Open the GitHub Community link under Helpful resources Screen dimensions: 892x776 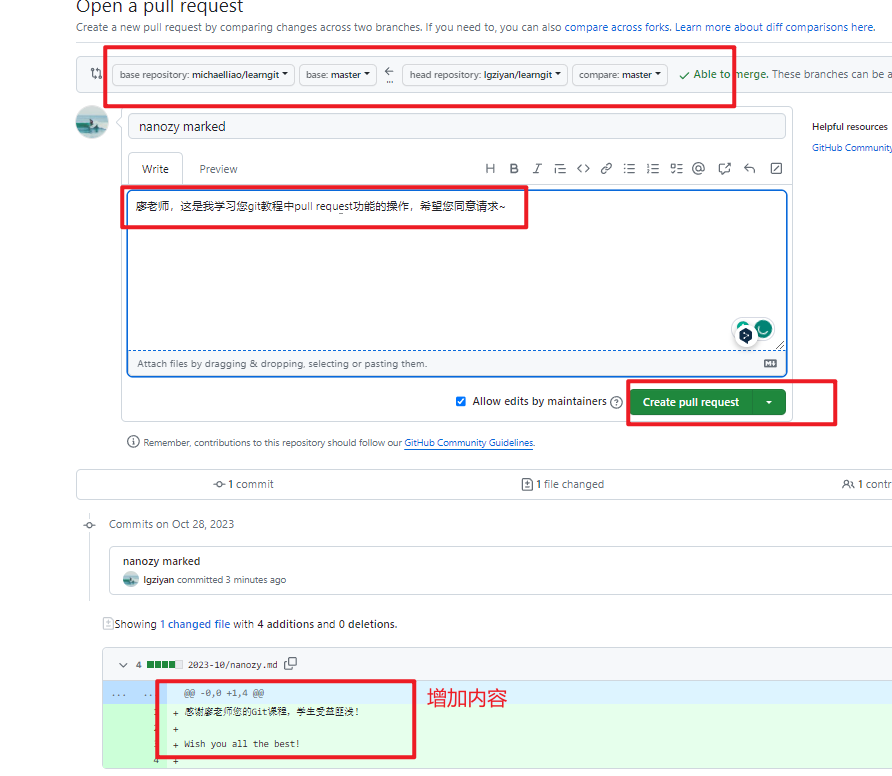(x=852, y=147)
